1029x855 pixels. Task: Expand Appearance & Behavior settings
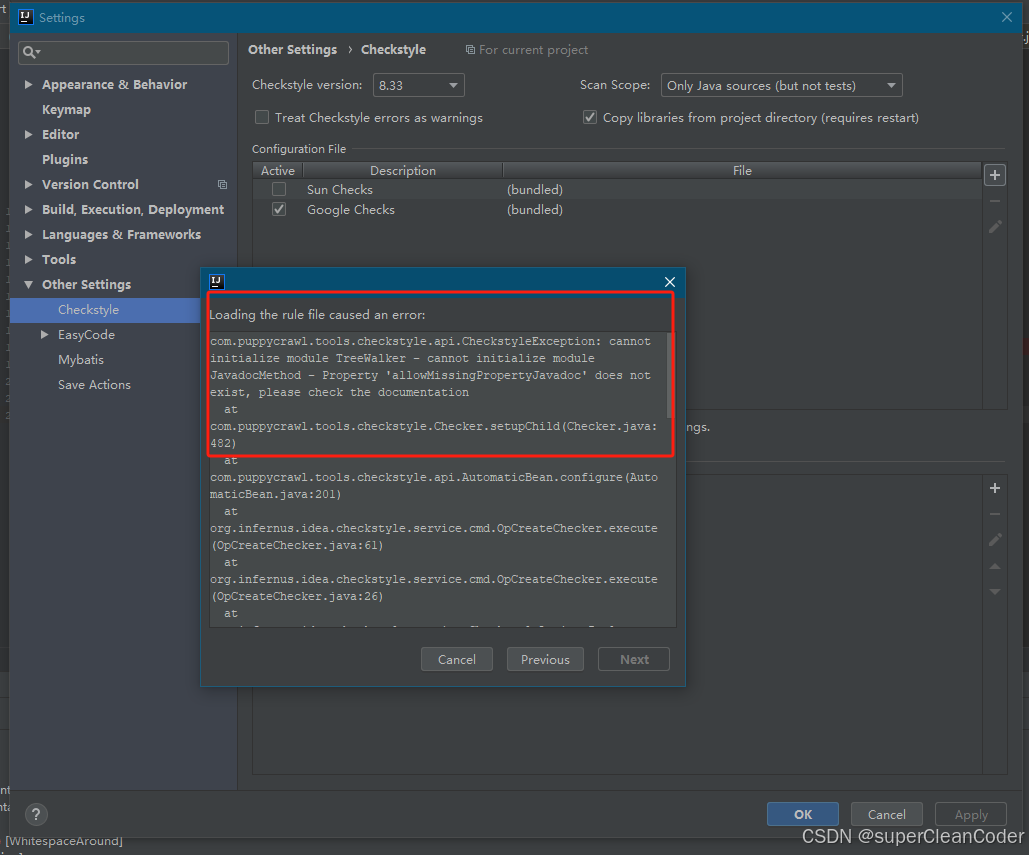coord(28,85)
